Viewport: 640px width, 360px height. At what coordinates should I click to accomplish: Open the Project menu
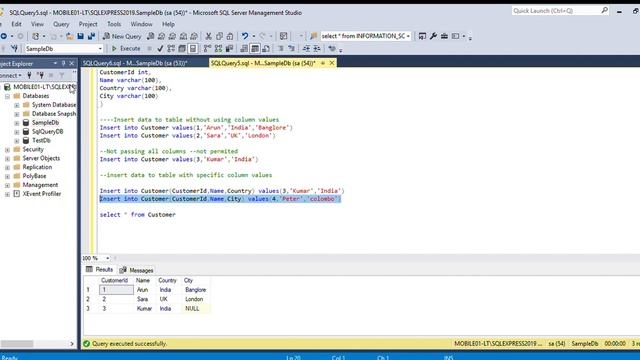pos(88,24)
